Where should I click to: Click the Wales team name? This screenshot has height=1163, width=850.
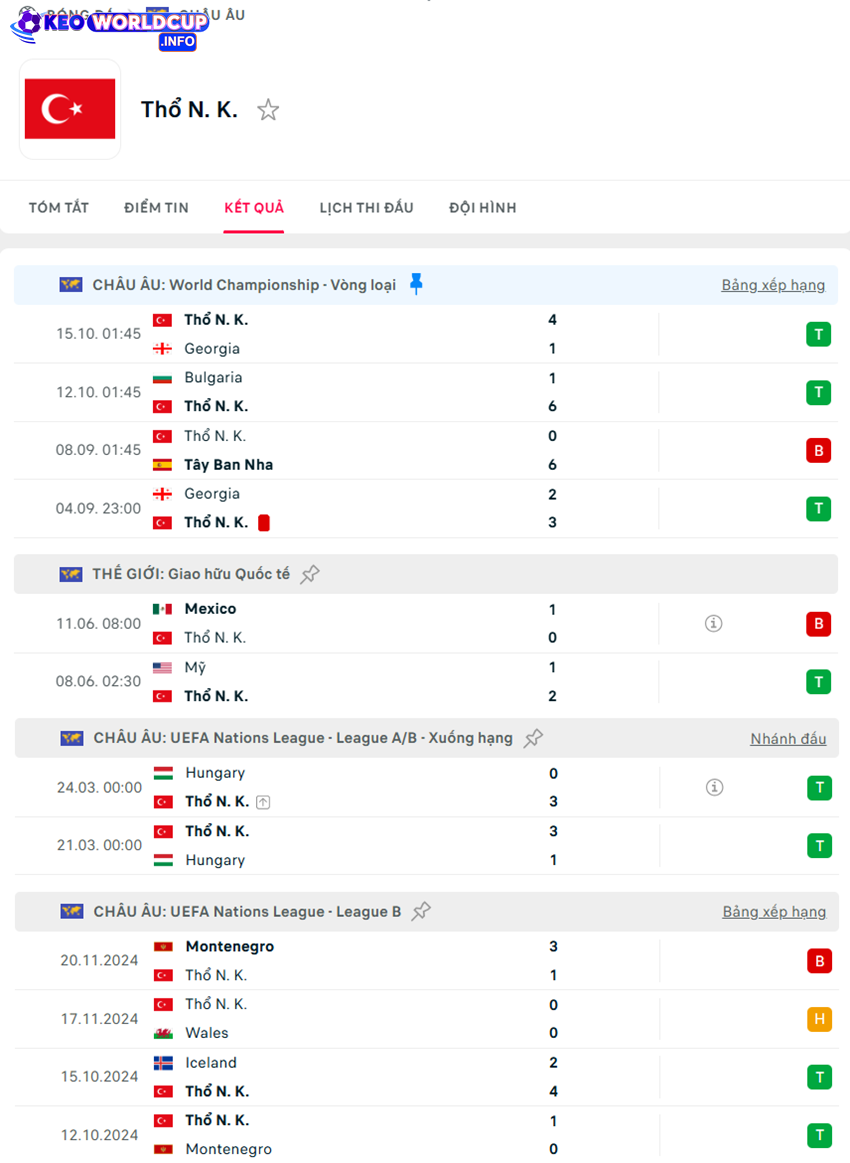pos(207,1033)
